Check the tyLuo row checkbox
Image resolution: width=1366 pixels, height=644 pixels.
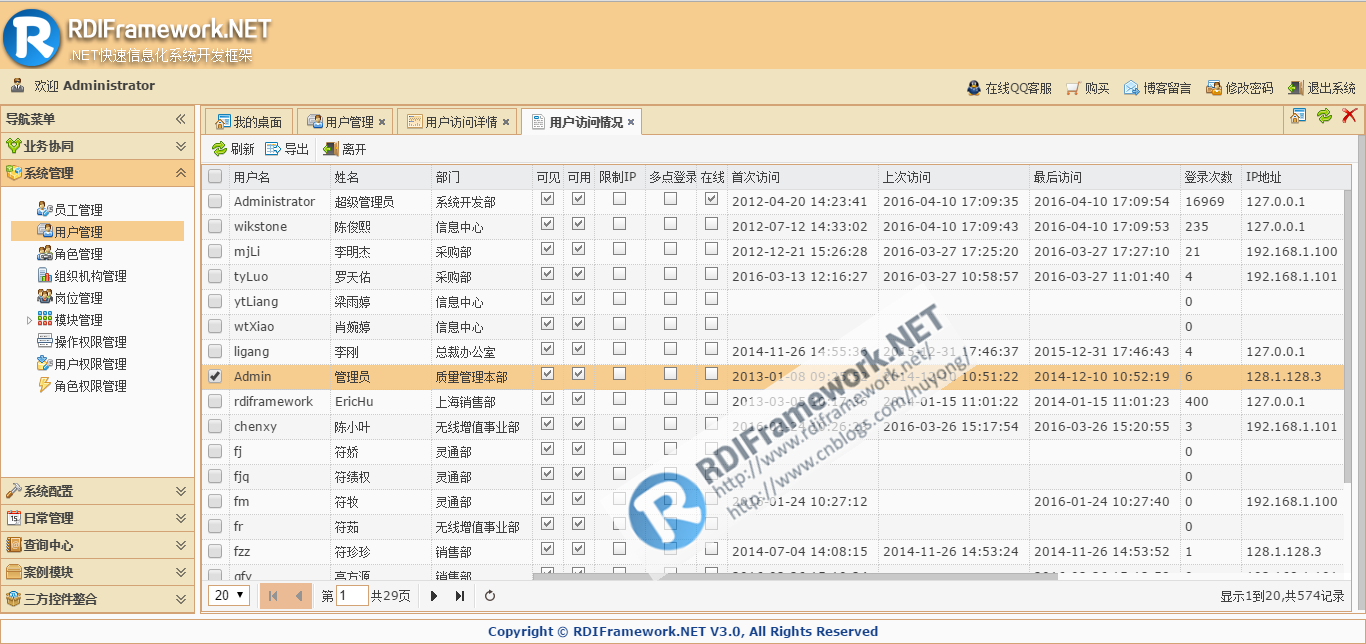coord(215,276)
